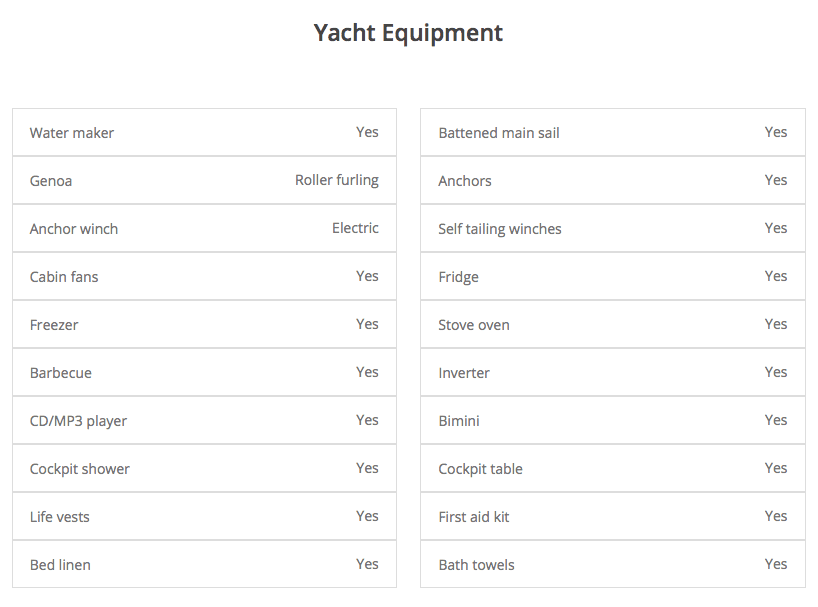Select the Stove oven label
818x607 pixels.
(474, 325)
